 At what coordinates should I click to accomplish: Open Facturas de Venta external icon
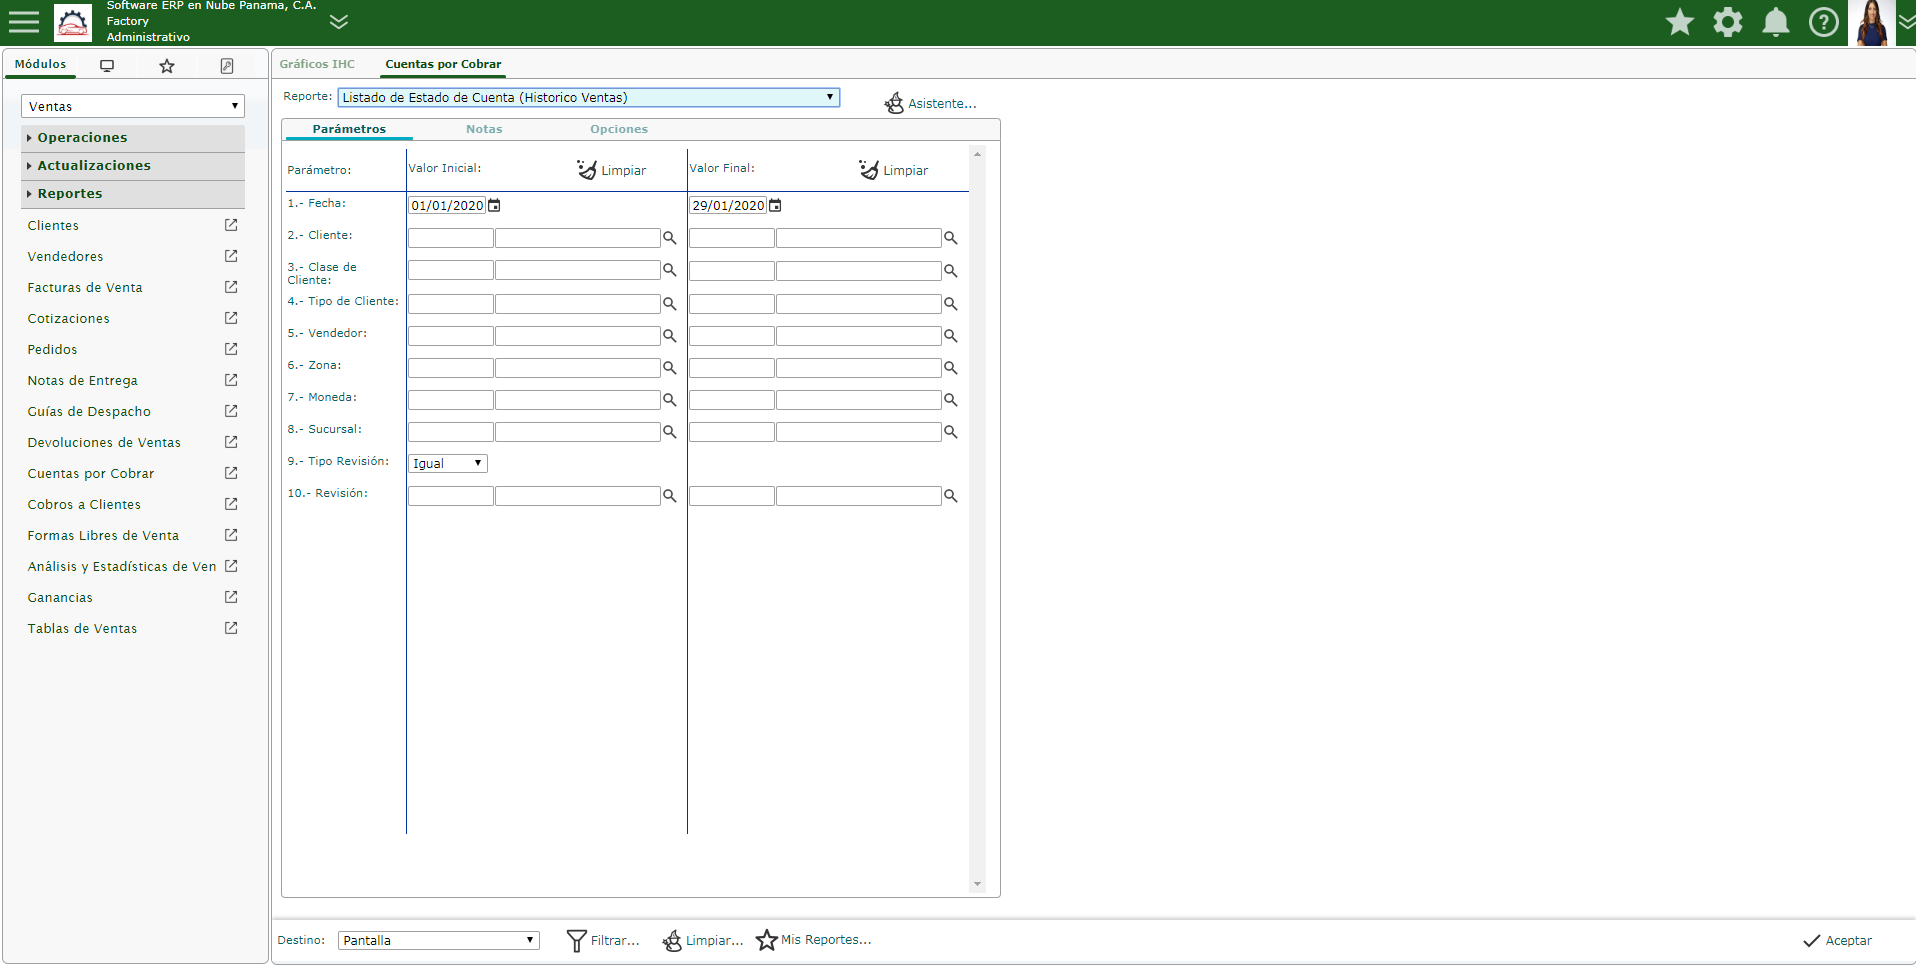231,287
